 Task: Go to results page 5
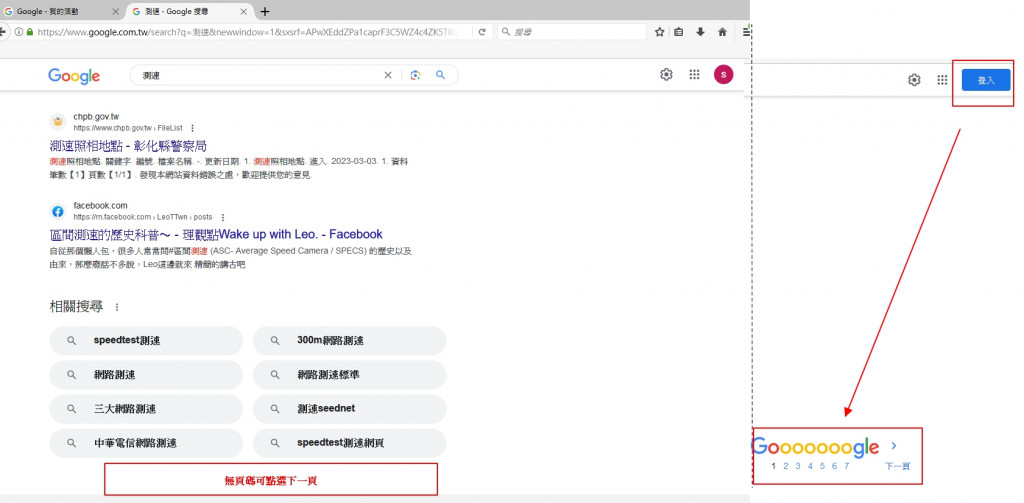pyautogui.click(x=822, y=466)
